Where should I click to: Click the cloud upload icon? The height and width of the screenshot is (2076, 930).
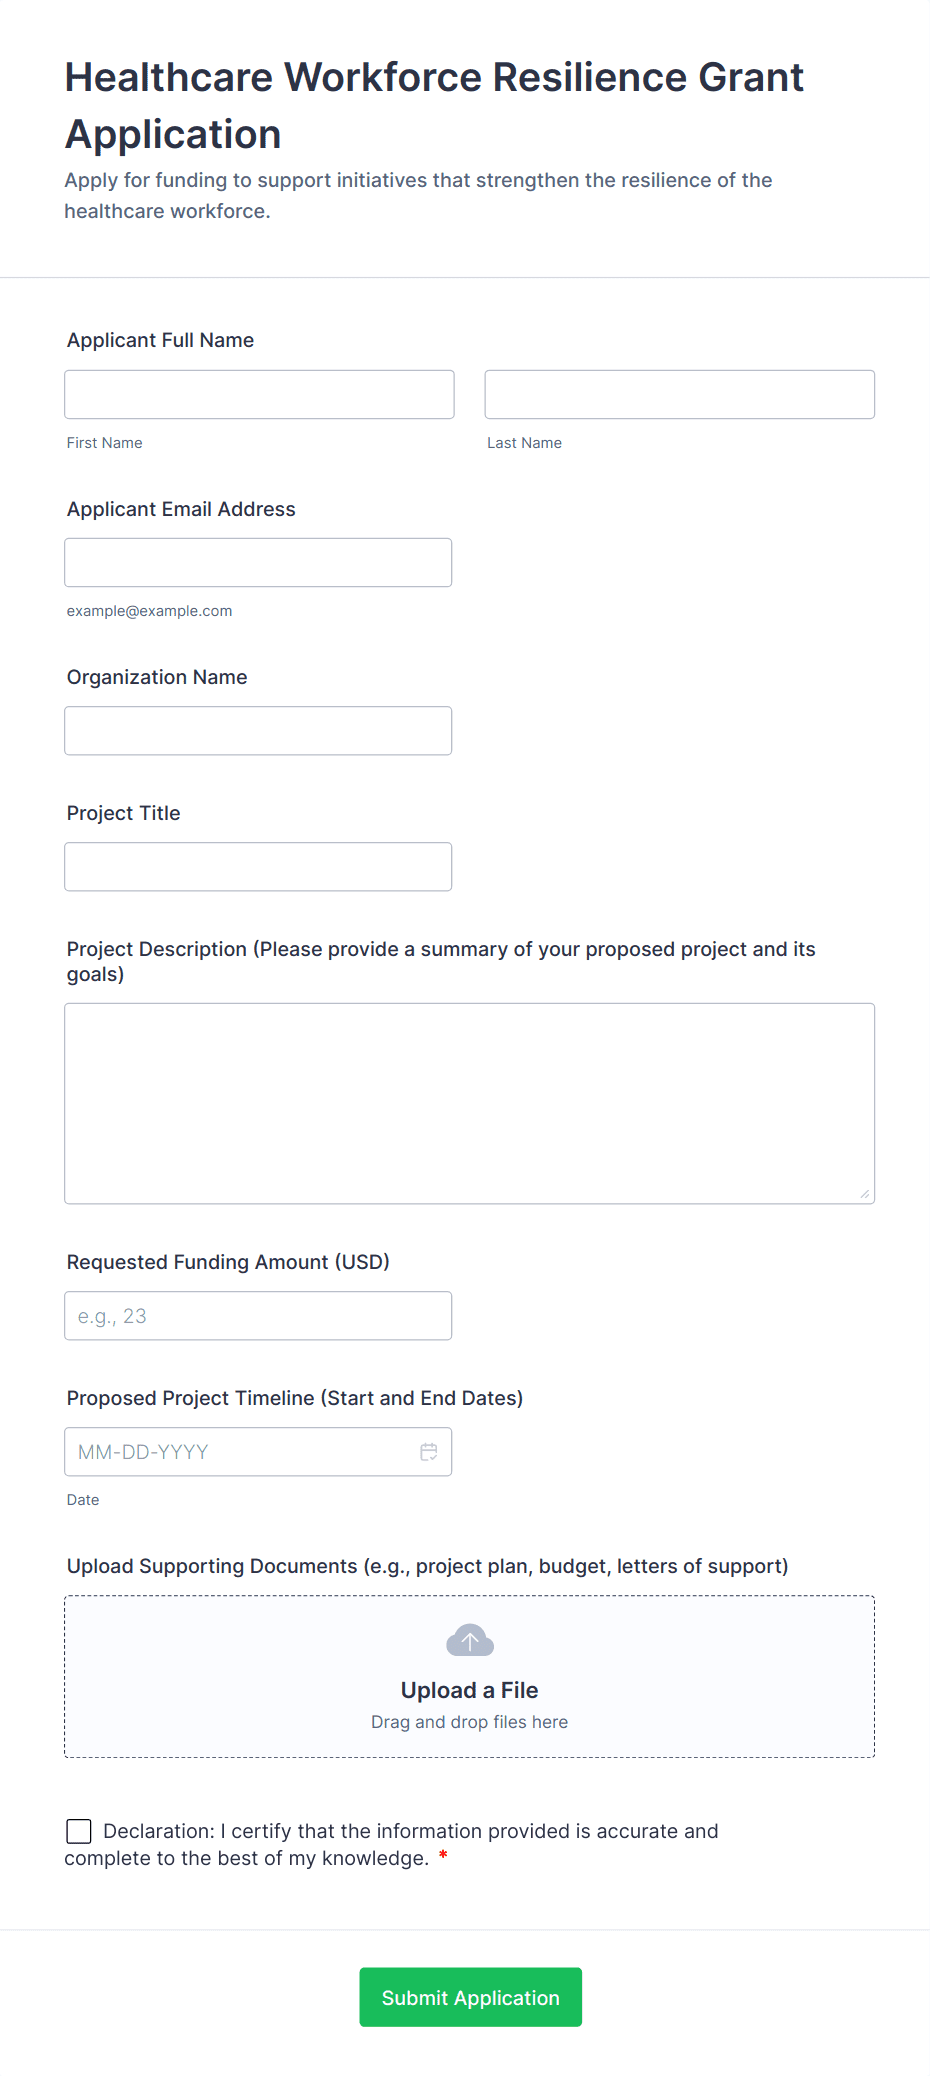[469, 1641]
